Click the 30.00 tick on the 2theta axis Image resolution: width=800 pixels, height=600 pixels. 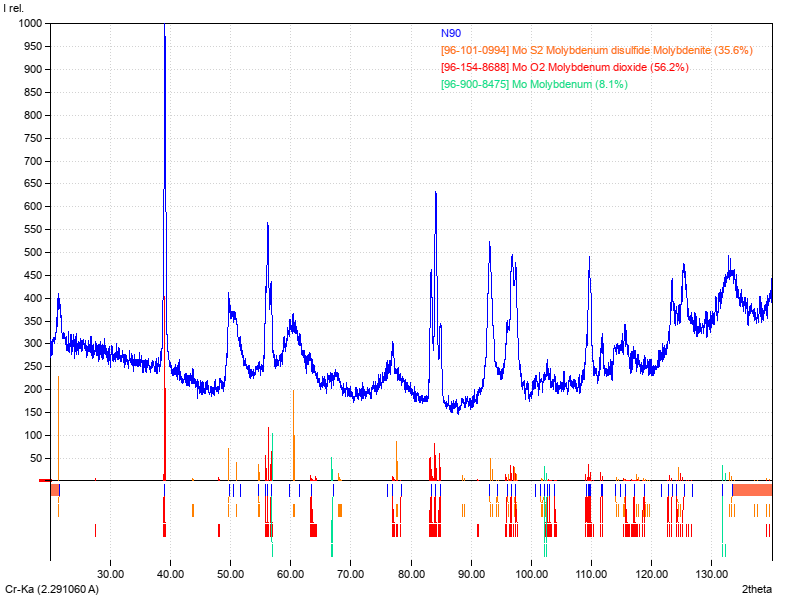[110, 575]
